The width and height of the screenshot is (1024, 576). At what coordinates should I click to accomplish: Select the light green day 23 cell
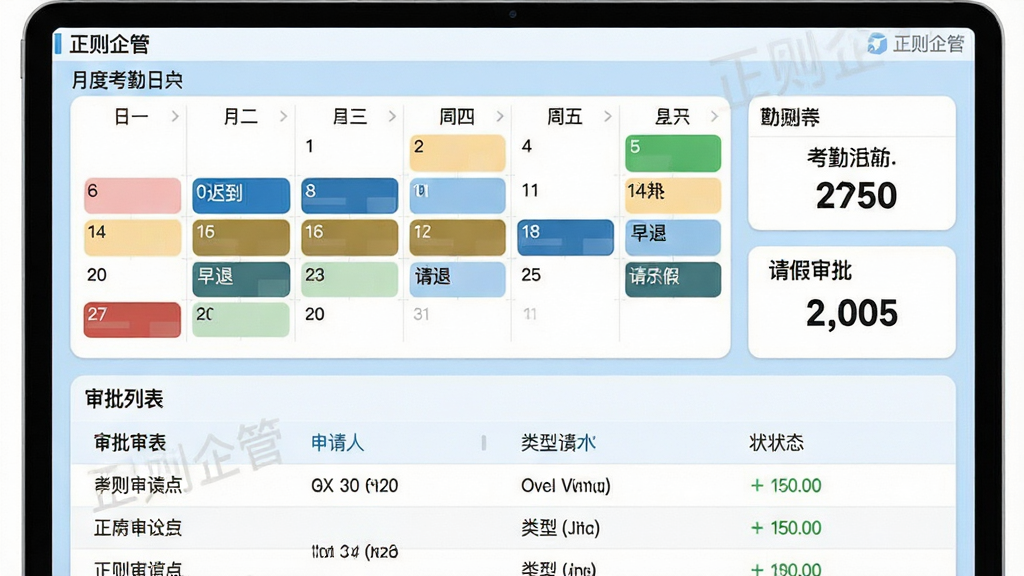[x=349, y=280]
